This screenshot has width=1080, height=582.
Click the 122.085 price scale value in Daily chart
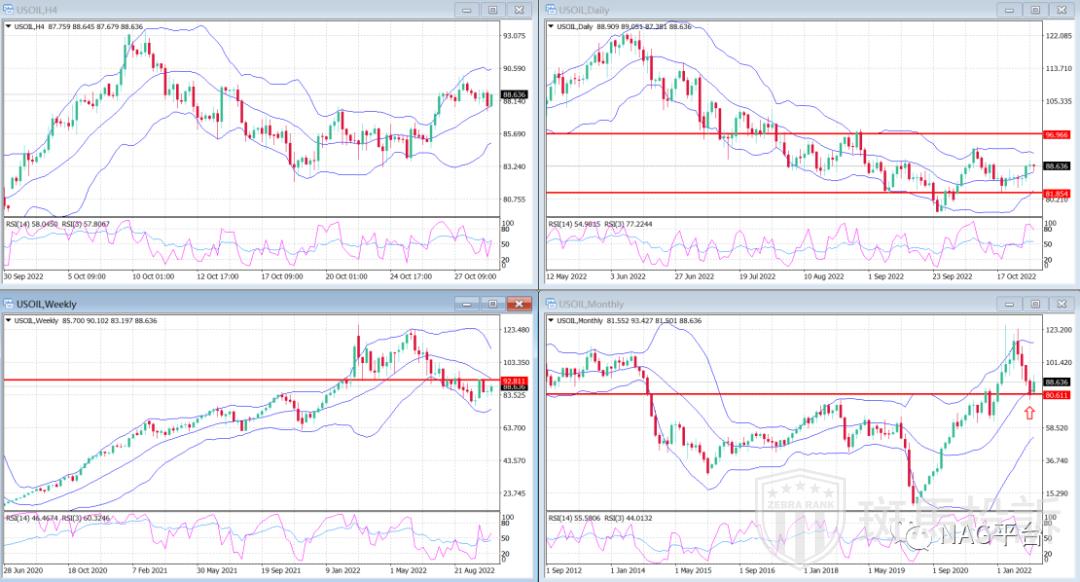(1058, 36)
